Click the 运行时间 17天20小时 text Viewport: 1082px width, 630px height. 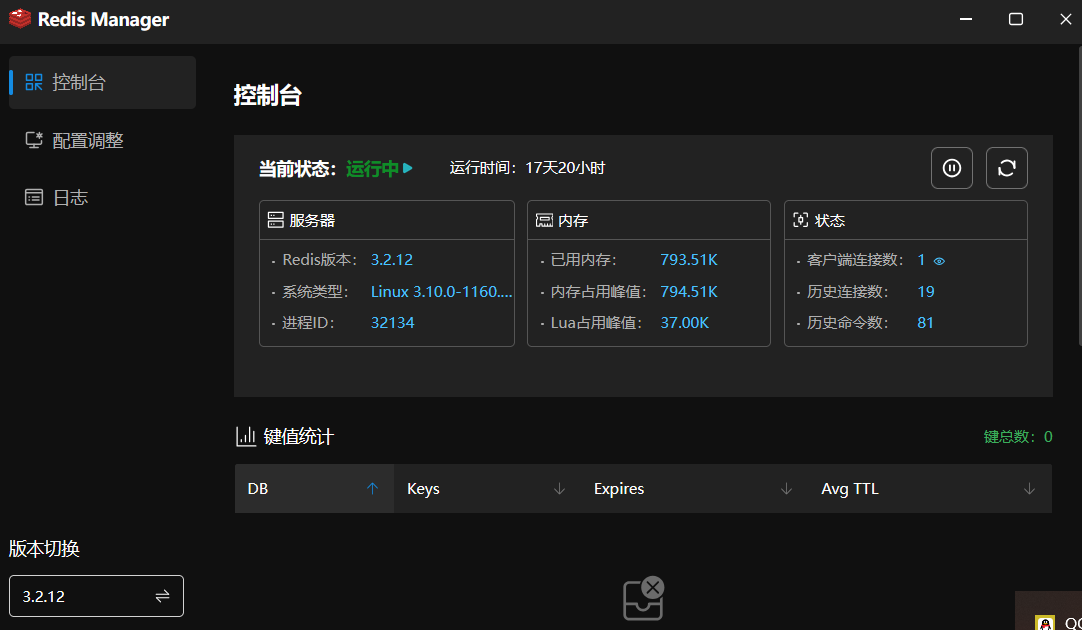tap(527, 168)
